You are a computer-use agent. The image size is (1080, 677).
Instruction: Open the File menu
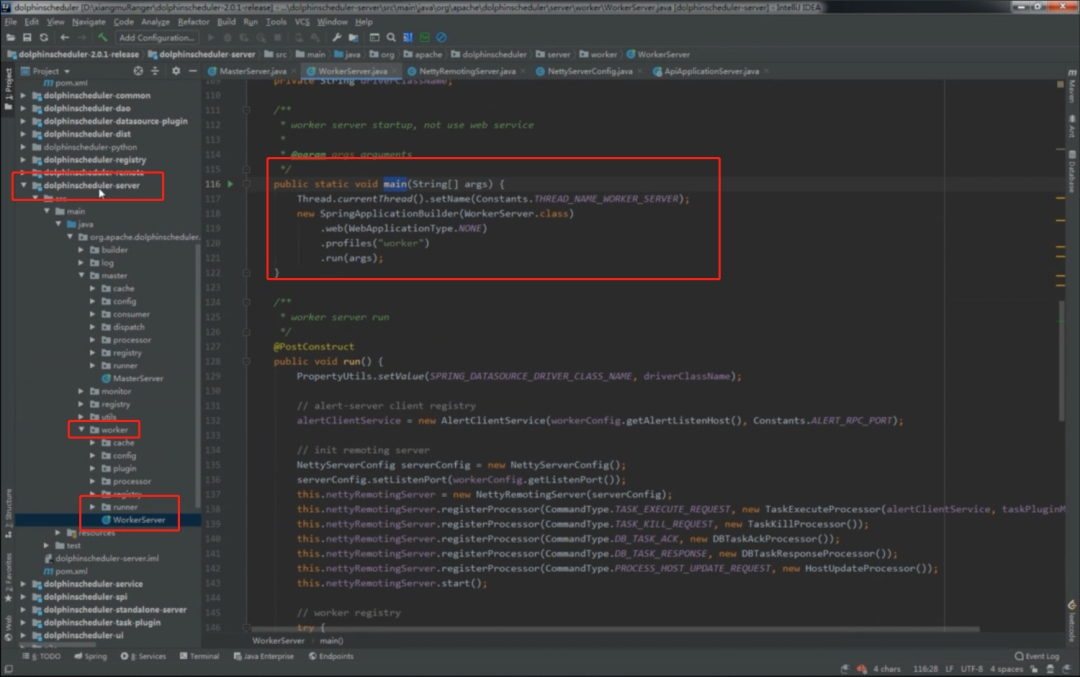[10, 22]
